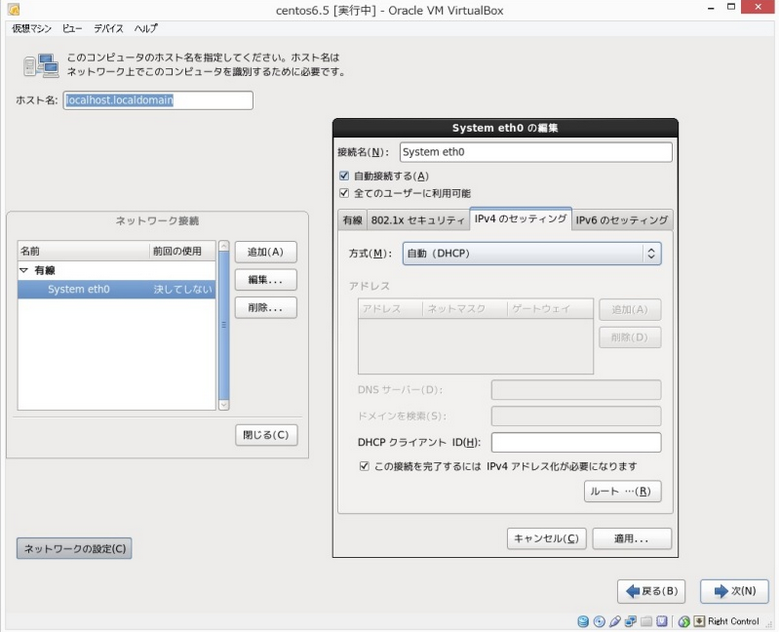779x632 pixels.
Task: Click the ルート…(R) button
Action: (623, 491)
